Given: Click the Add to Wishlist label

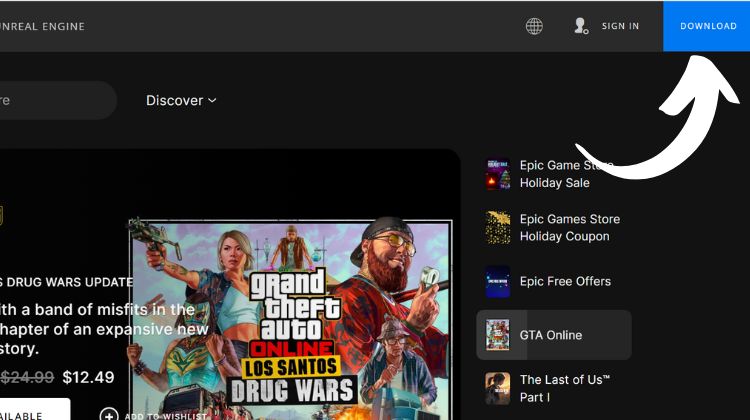Looking at the screenshot, I should (165, 416).
